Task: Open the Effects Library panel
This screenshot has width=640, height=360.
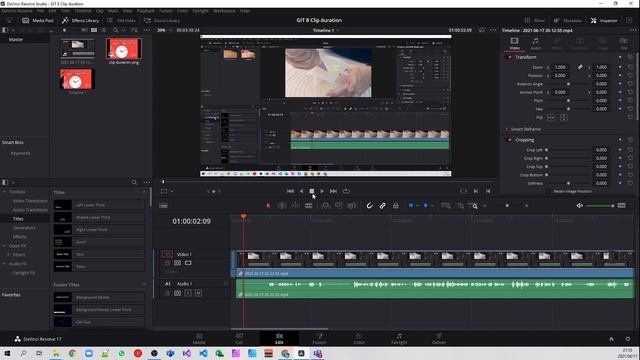Action: (x=80, y=20)
